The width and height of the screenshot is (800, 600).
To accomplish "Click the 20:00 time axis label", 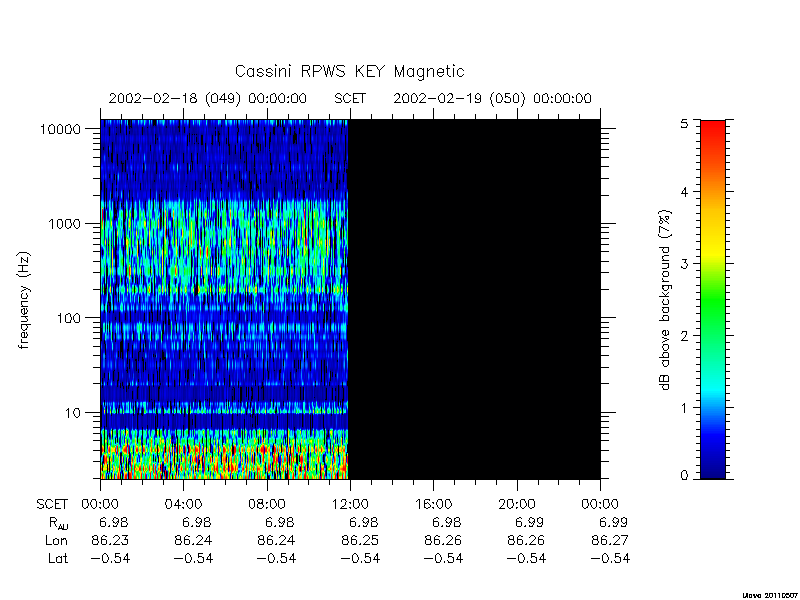I will pyautogui.click(x=516, y=505).
